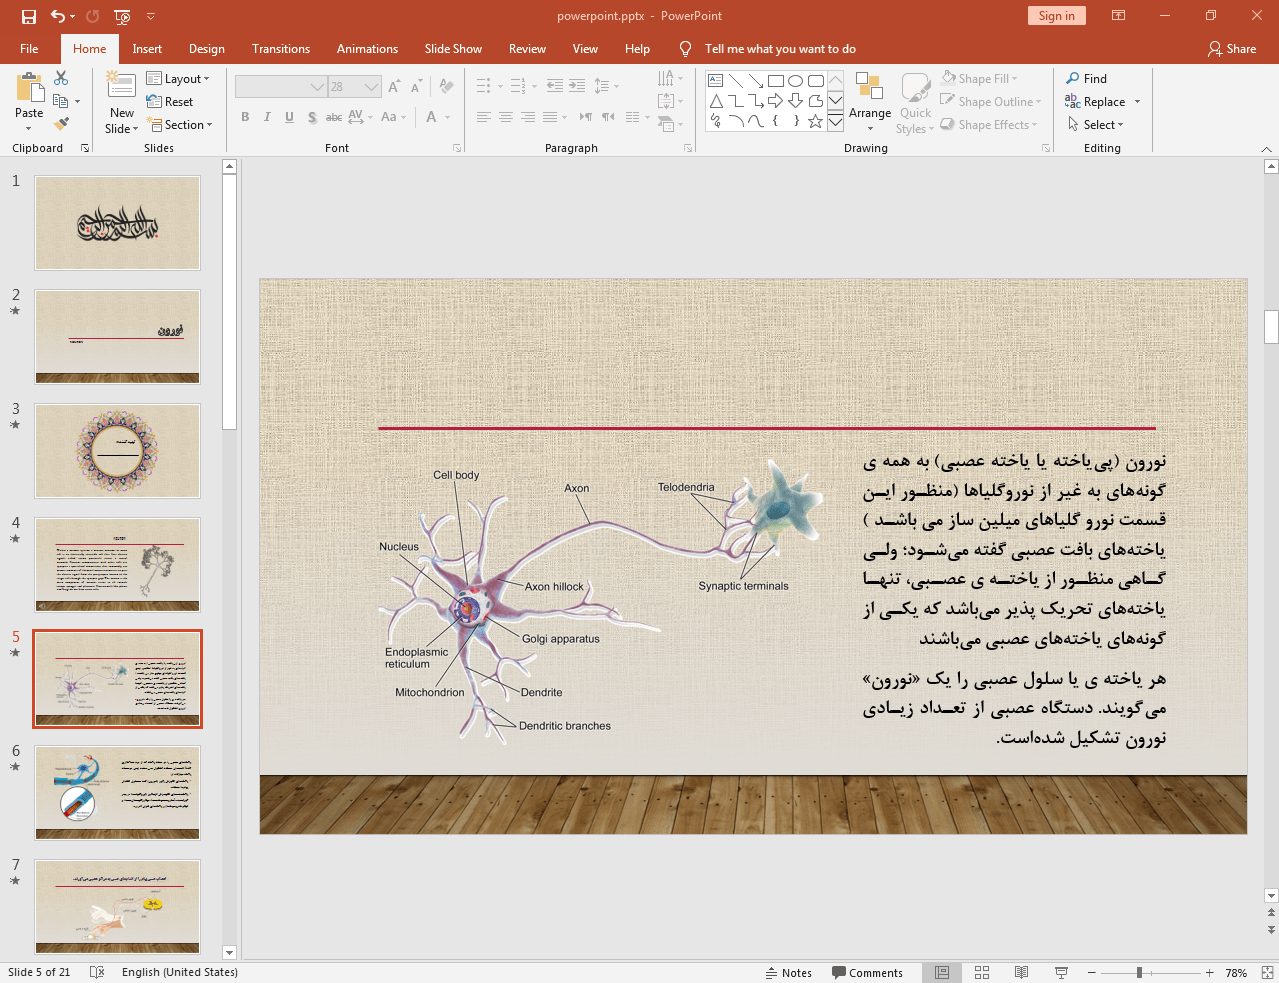Click the zoom slider handle

point(1139,972)
